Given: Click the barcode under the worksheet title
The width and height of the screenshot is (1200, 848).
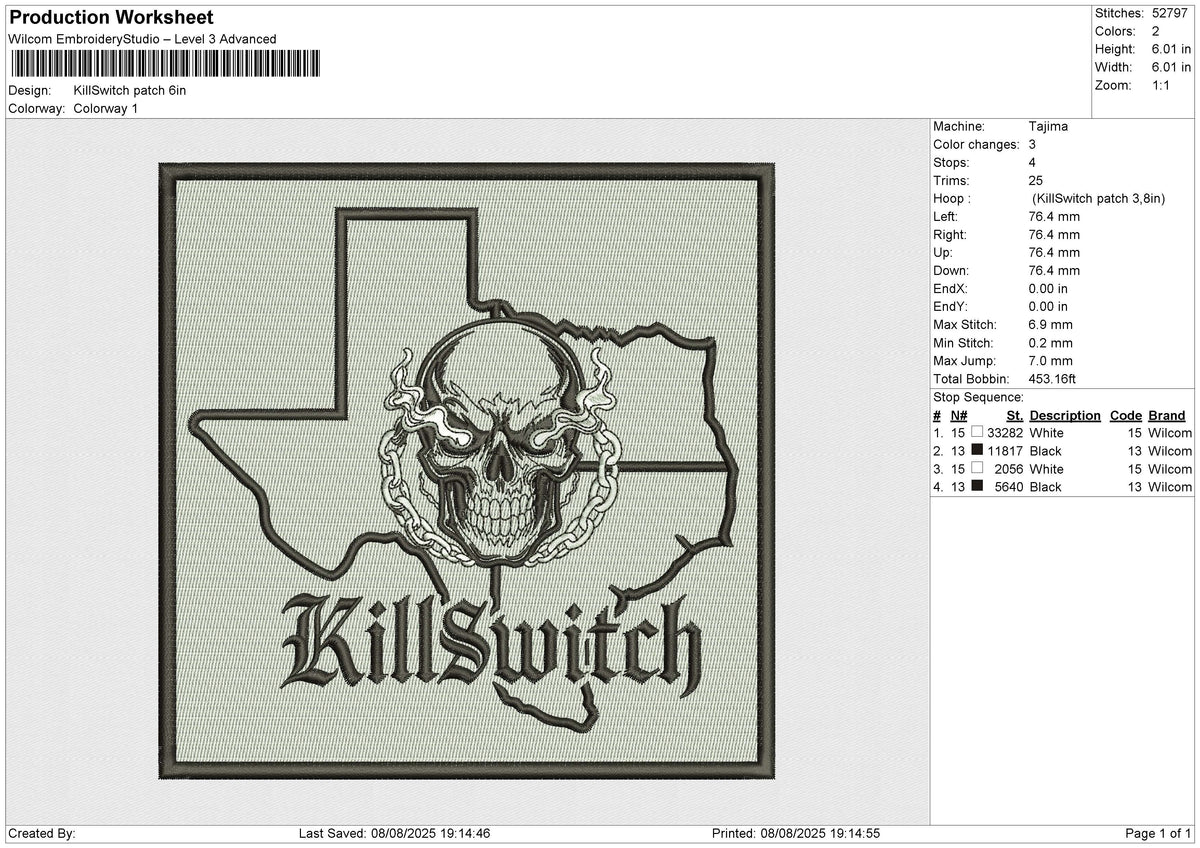Looking at the screenshot, I should click(165, 63).
